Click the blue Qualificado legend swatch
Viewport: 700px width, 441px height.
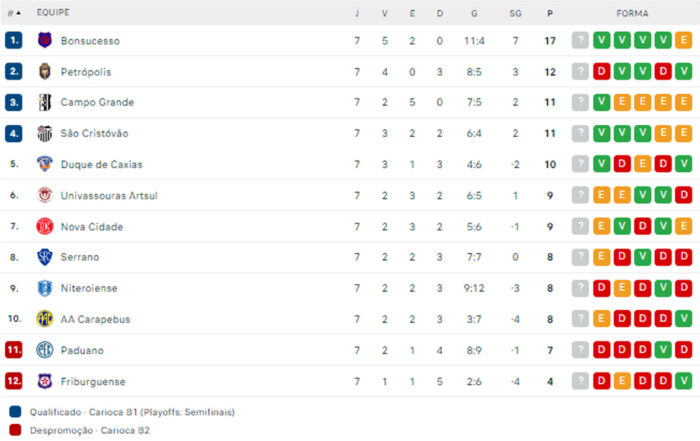(14, 411)
